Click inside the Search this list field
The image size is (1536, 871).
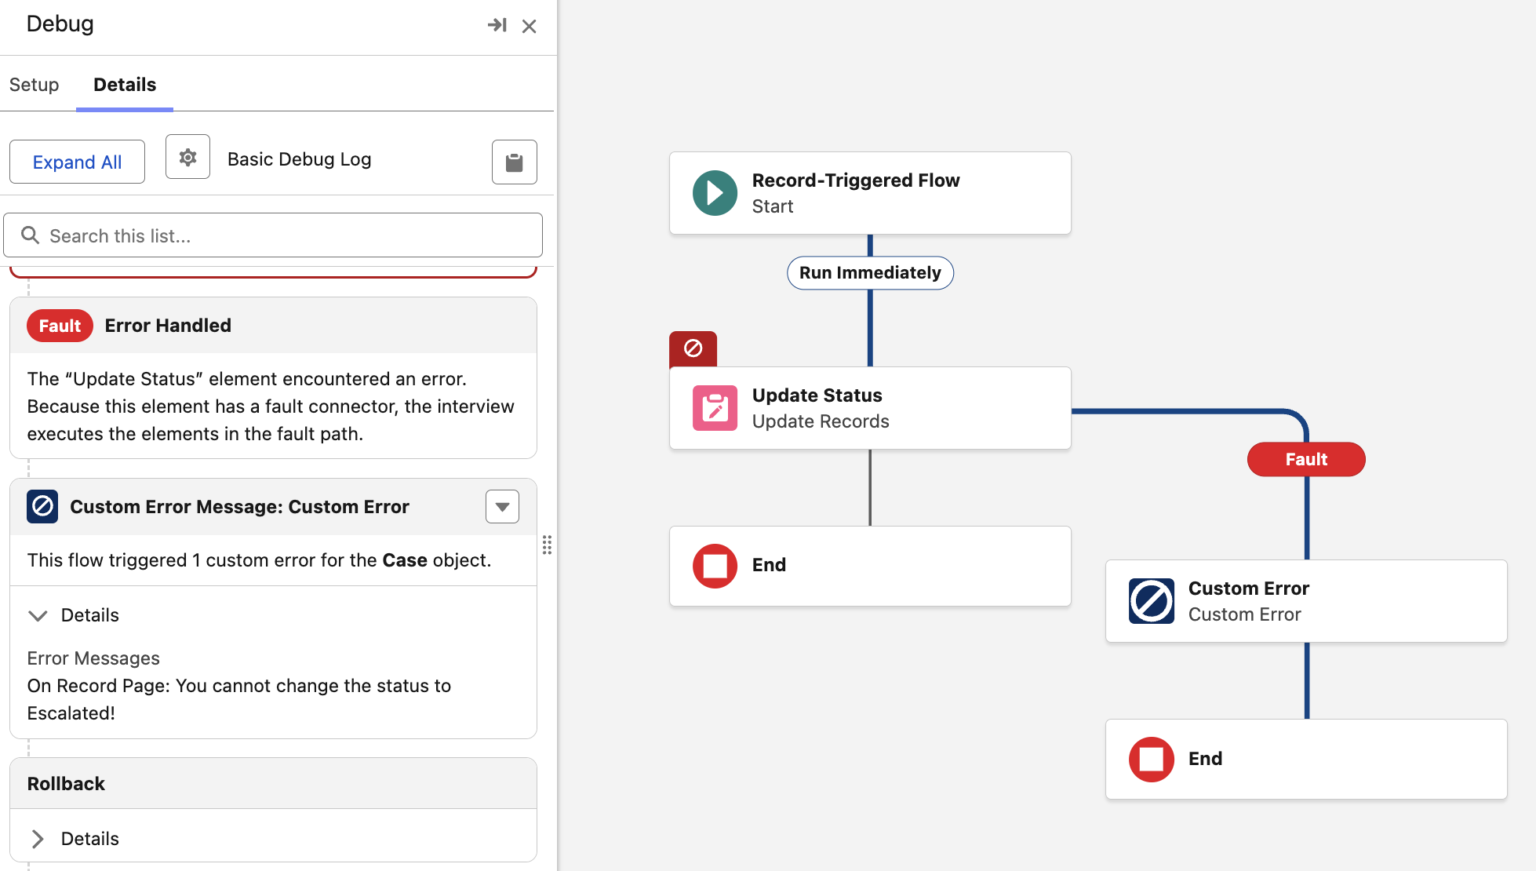coord(273,235)
